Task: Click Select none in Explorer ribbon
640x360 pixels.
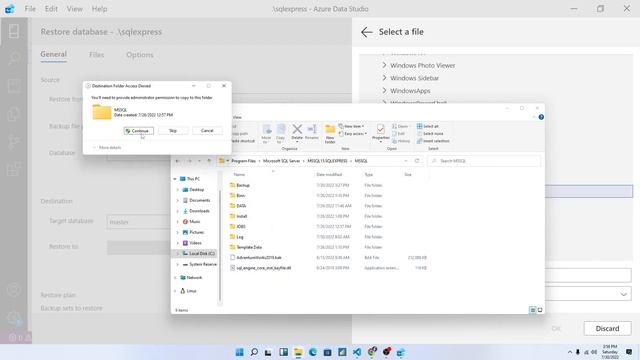Action: [430, 134]
